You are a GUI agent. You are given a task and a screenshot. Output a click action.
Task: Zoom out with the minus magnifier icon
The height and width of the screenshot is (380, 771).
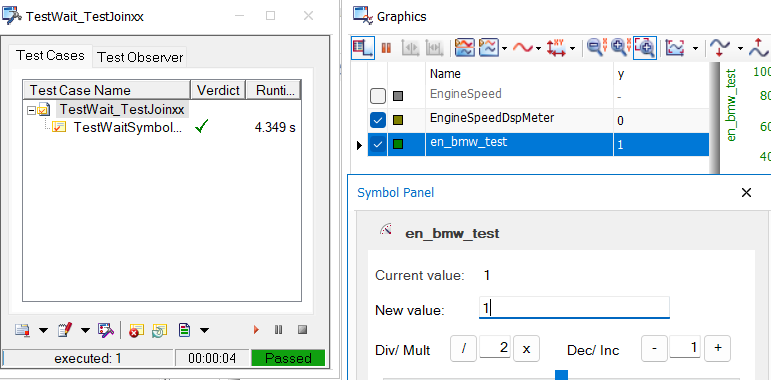pos(596,48)
